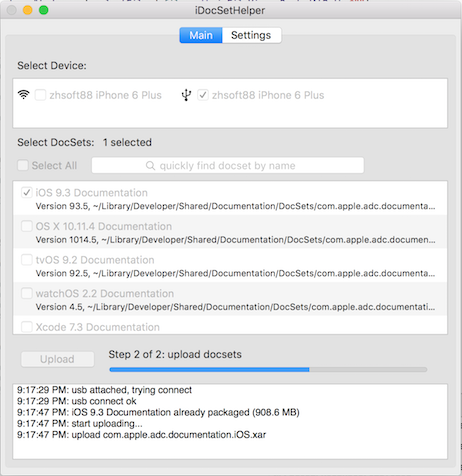Check the tvOS 9.2 Documentation docset
Viewport: 462px width, 476px height.
click(27, 260)
